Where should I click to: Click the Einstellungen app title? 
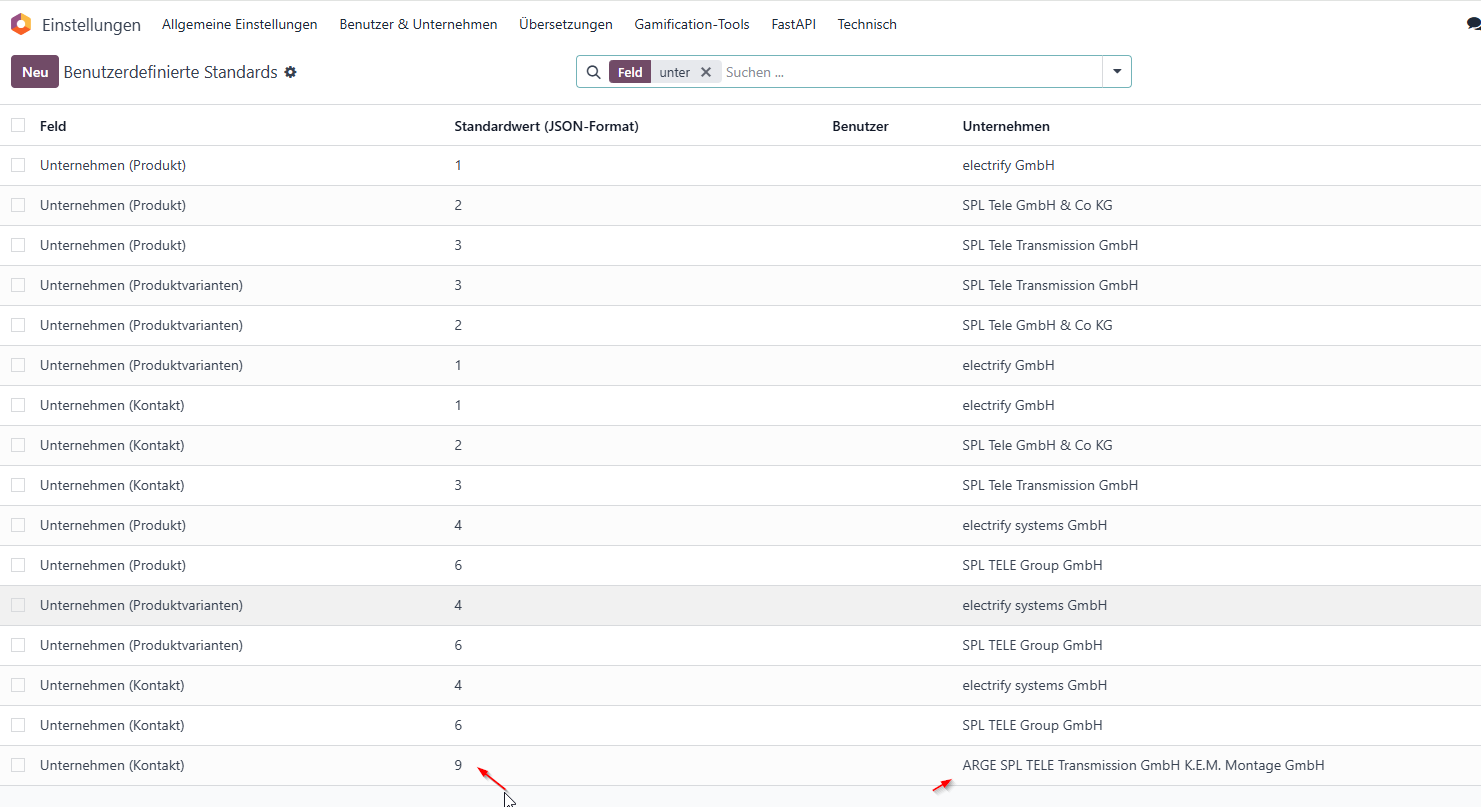click(x=91, y=25)
